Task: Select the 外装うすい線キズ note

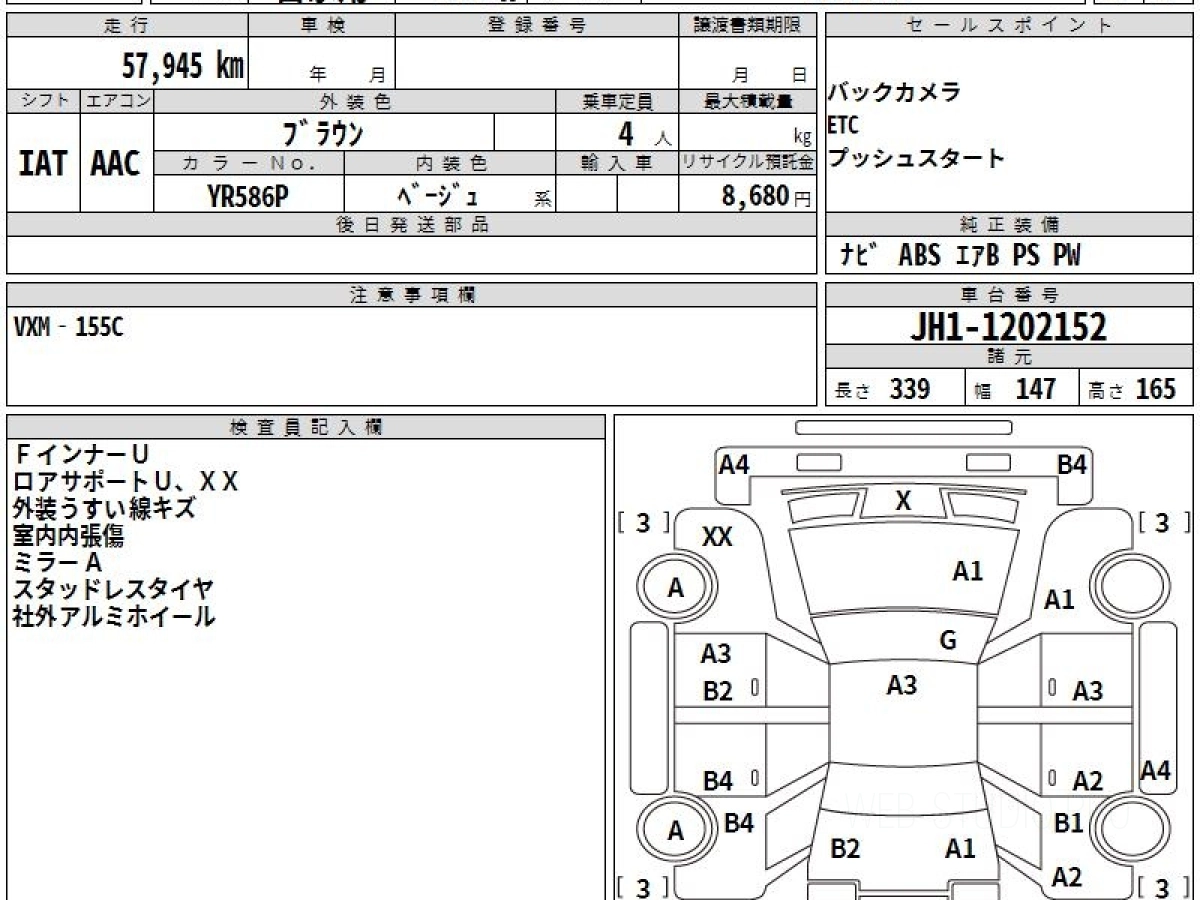Action: [x=105, y=508]
